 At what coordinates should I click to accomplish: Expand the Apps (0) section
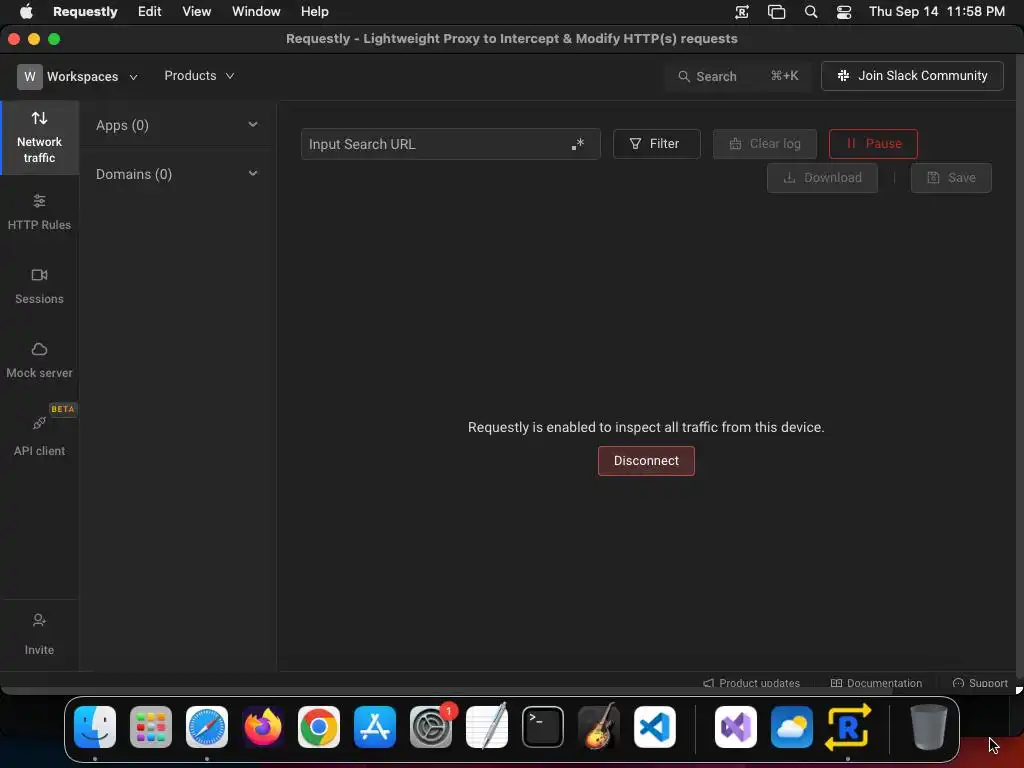[x=177, y=125]
